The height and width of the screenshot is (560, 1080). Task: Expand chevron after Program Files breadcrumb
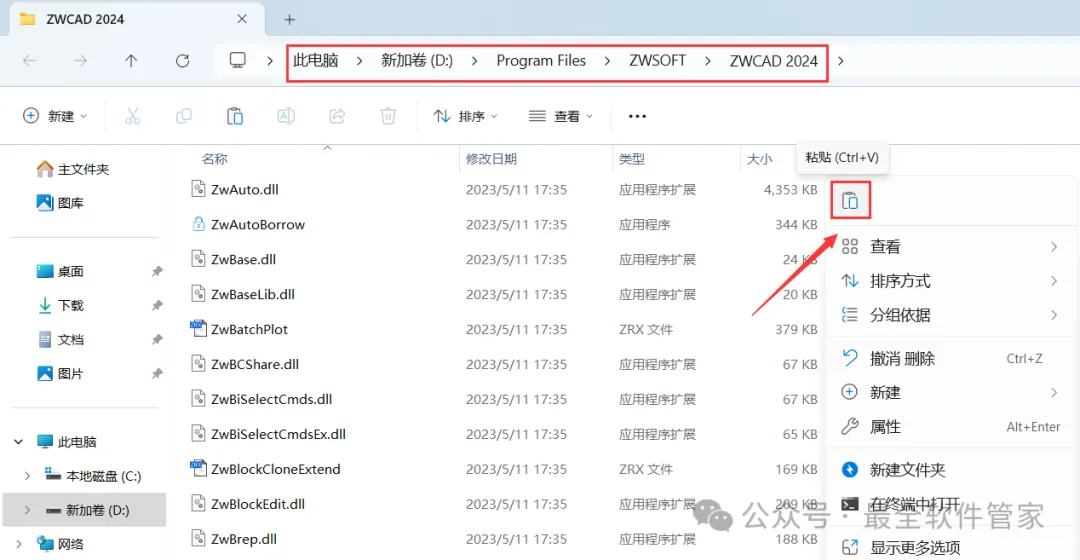point(607,61)
